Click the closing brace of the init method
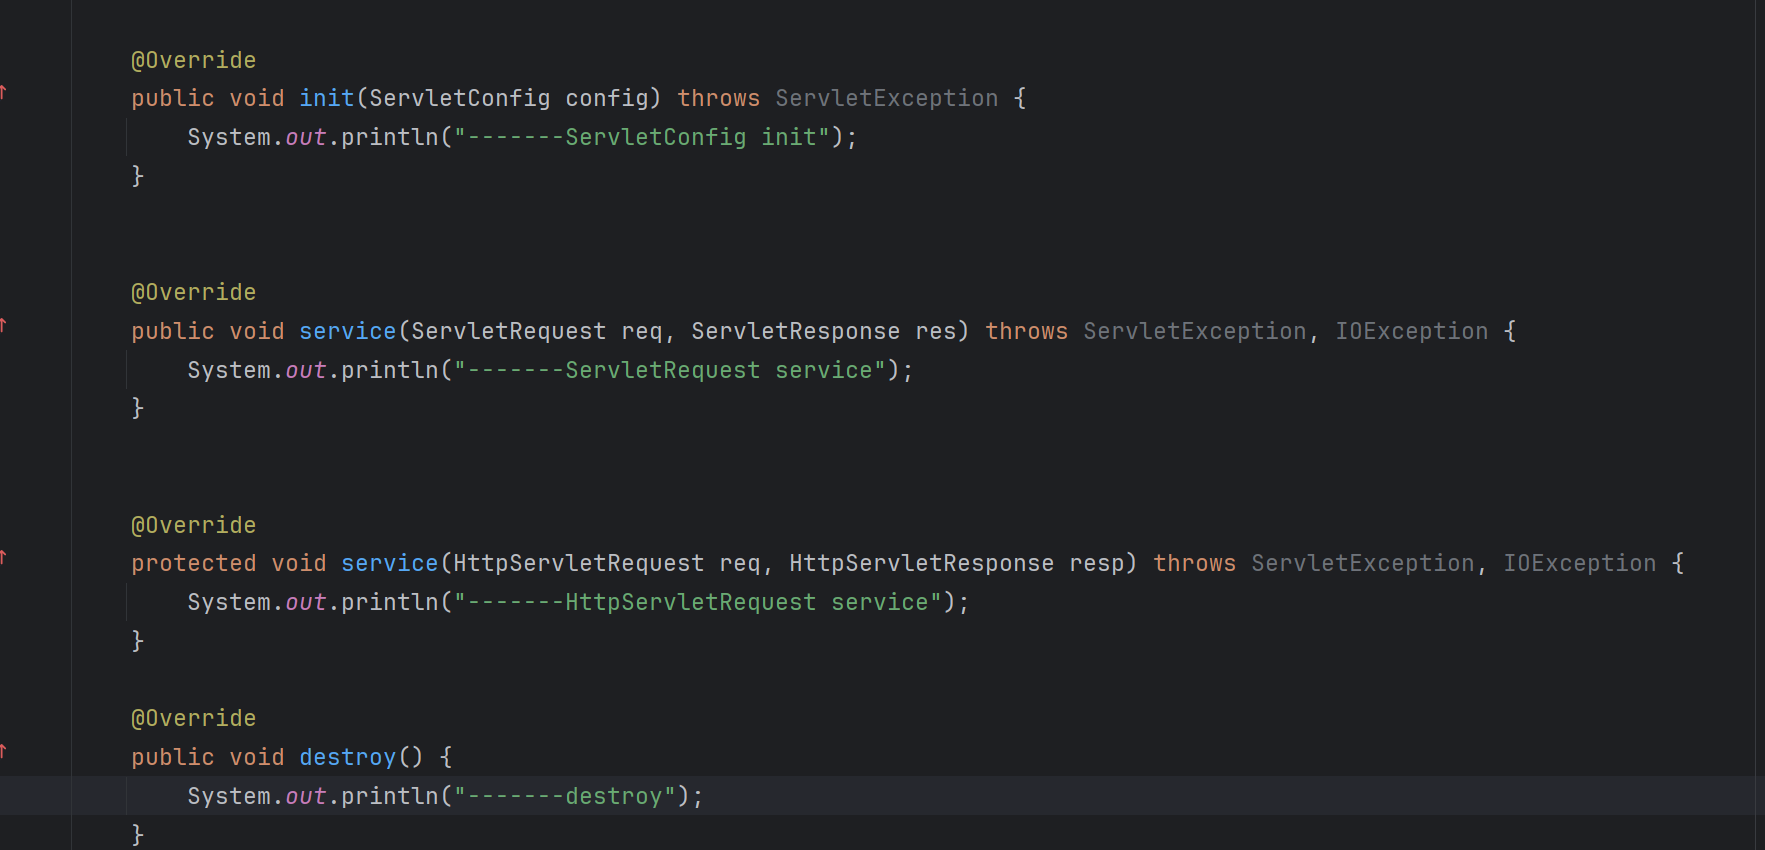The width and height of the screenshot is (1765, 850). [x=138, y=176]
